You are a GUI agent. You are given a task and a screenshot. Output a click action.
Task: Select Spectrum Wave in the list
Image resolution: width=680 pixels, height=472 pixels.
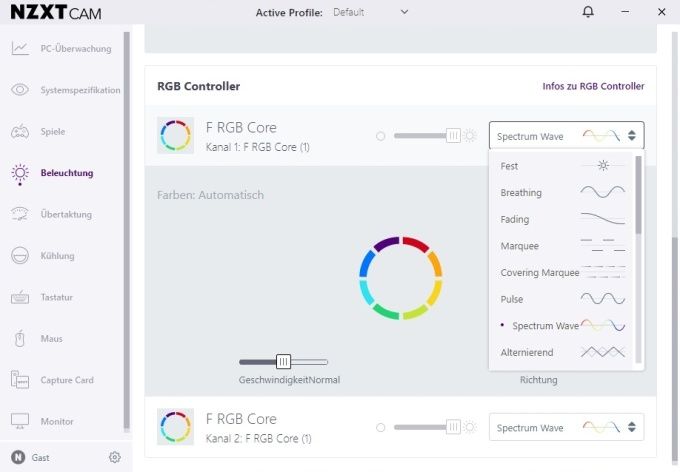coord(562,326)
